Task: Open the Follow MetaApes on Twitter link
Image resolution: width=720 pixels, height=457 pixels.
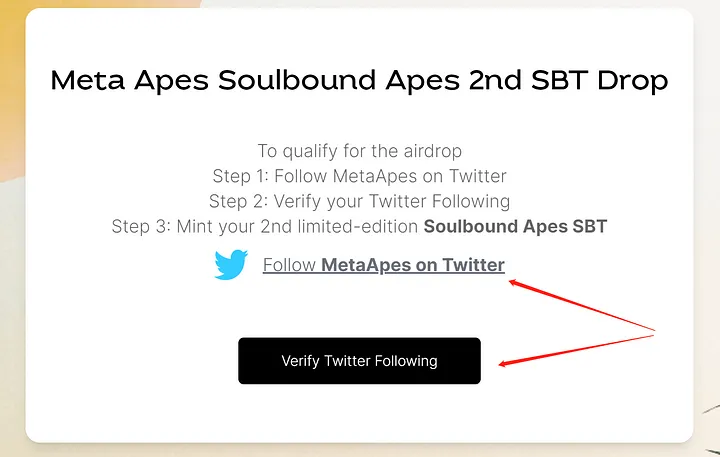Action: click(383, 265)
